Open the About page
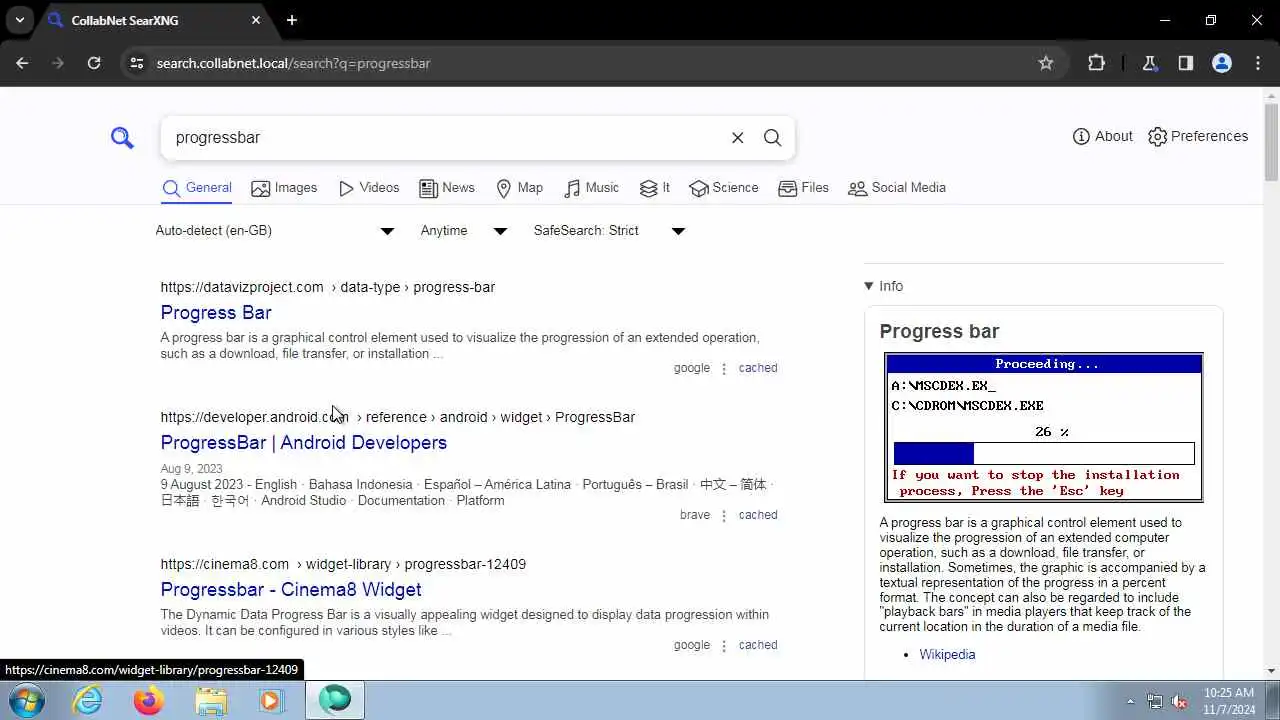This screenshot has width=1280, height=720. pyautogui.click(x=1102, y=136)
